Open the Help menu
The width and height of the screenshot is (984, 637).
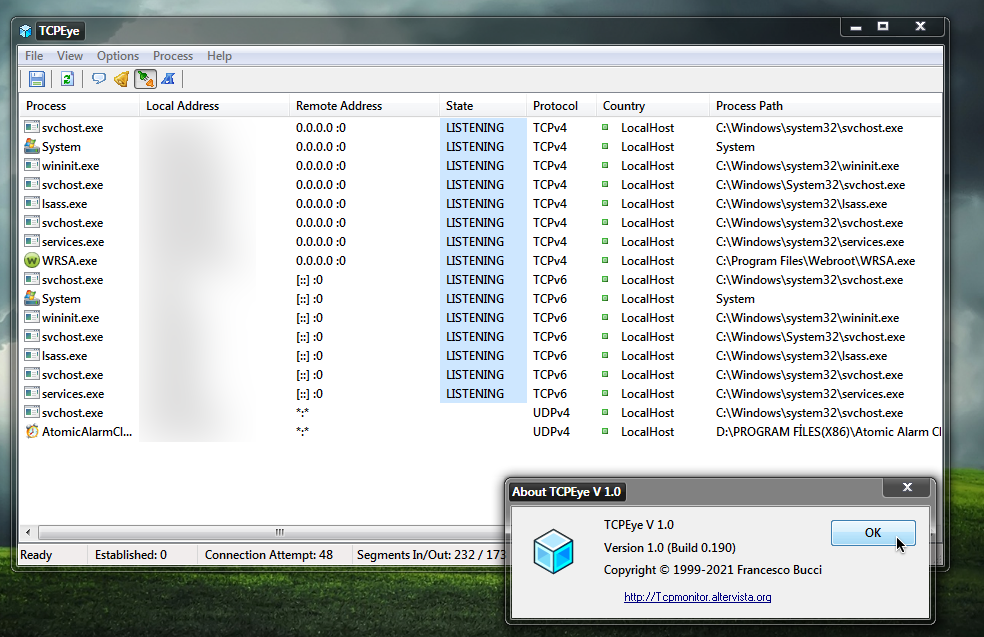(x=219, y=56)
